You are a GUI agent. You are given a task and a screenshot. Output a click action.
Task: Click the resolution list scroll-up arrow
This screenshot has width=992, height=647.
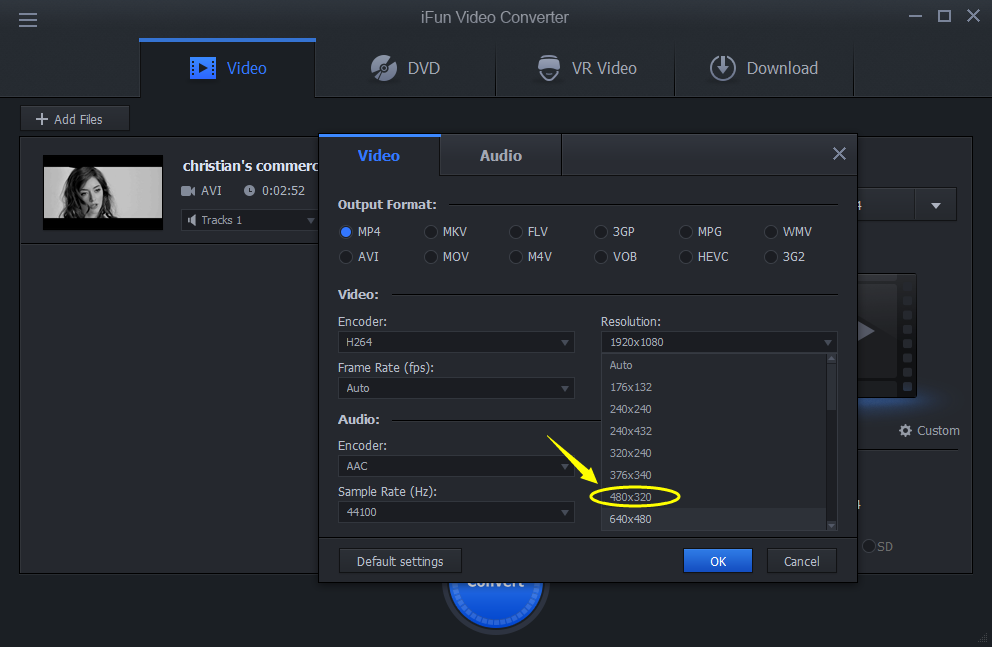pyautogui.click(x=831, y=359)
